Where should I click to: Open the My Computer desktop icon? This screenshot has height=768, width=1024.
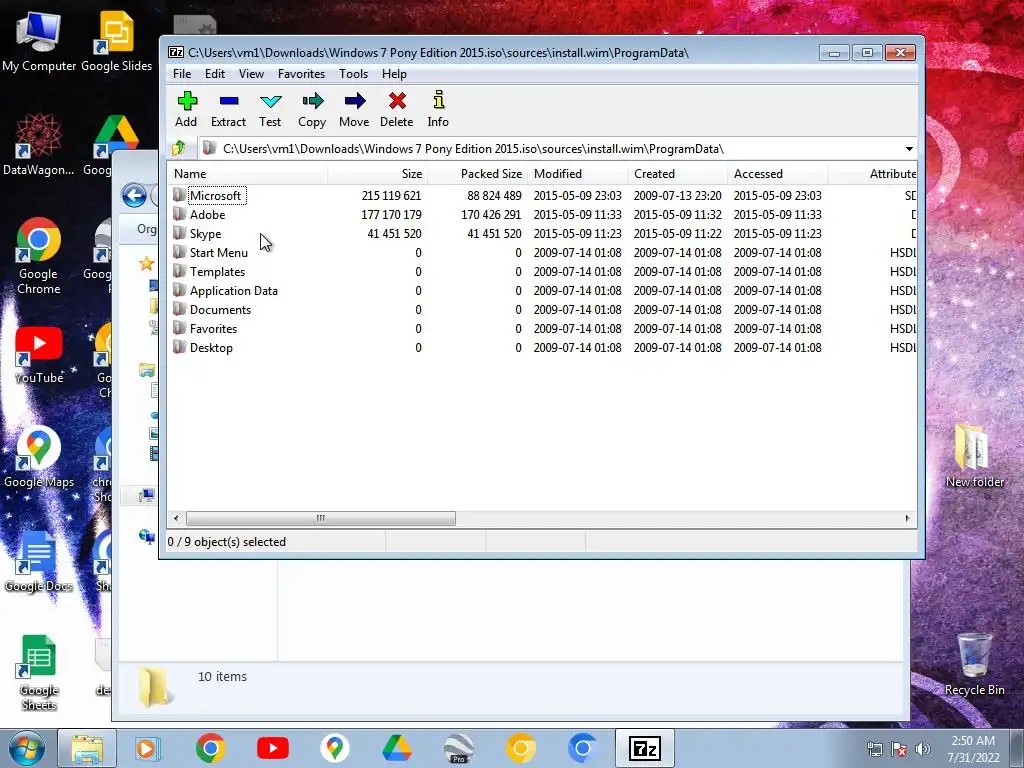pos(39,42)
